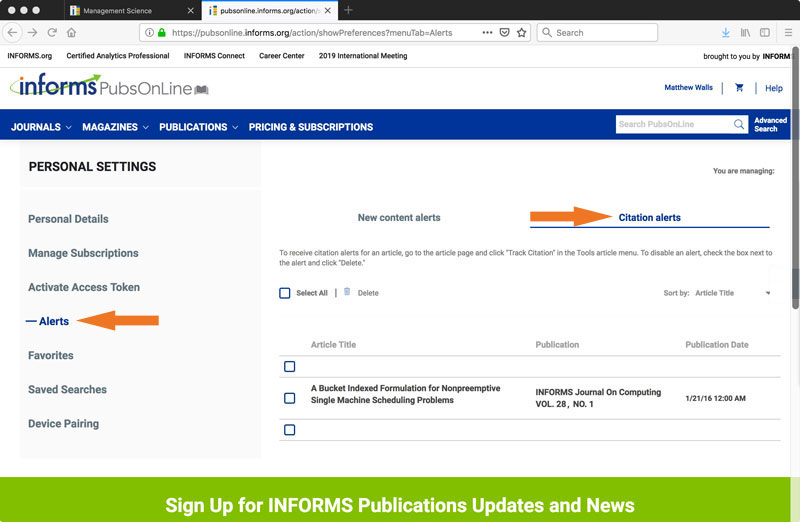800x522 pixels.
Task: Open the browser downloads arrow
Action: click(x=726, y=33)
